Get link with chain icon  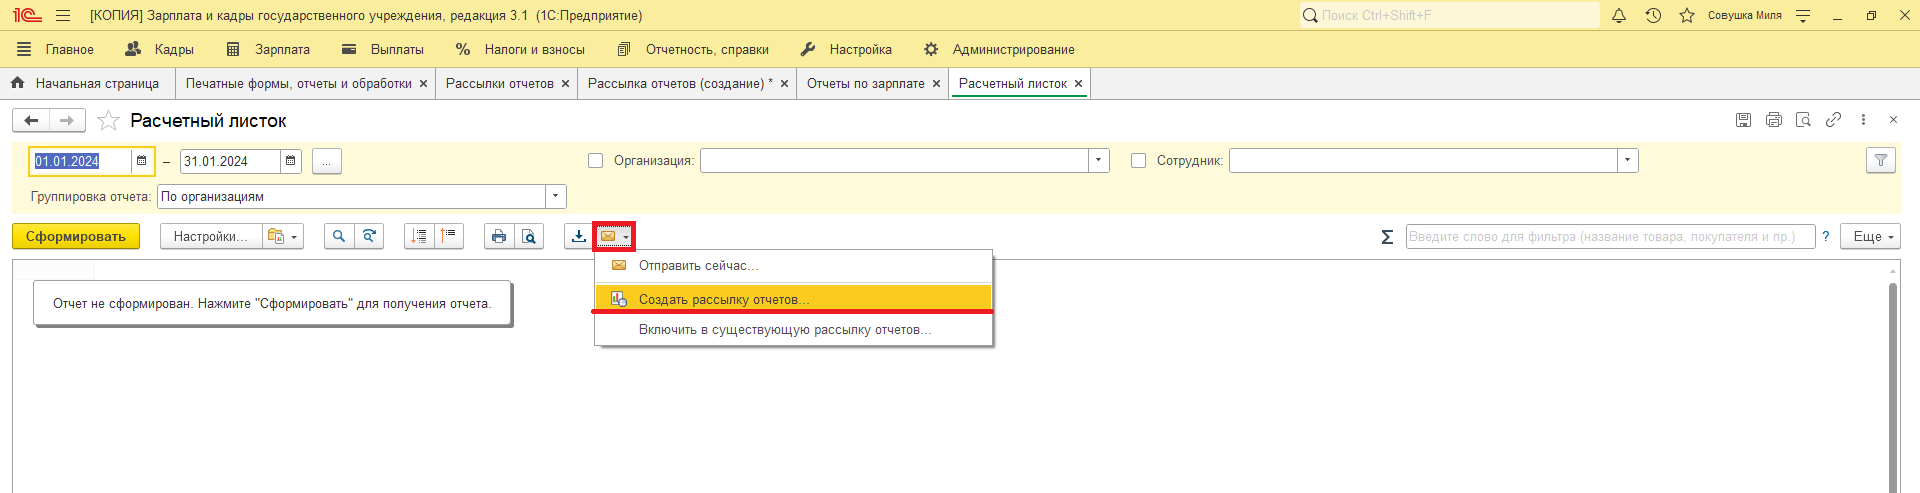coord(1833,120)
